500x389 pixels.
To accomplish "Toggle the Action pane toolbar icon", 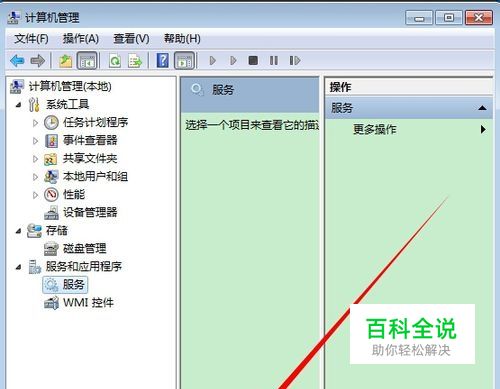I will coord(185,61).
